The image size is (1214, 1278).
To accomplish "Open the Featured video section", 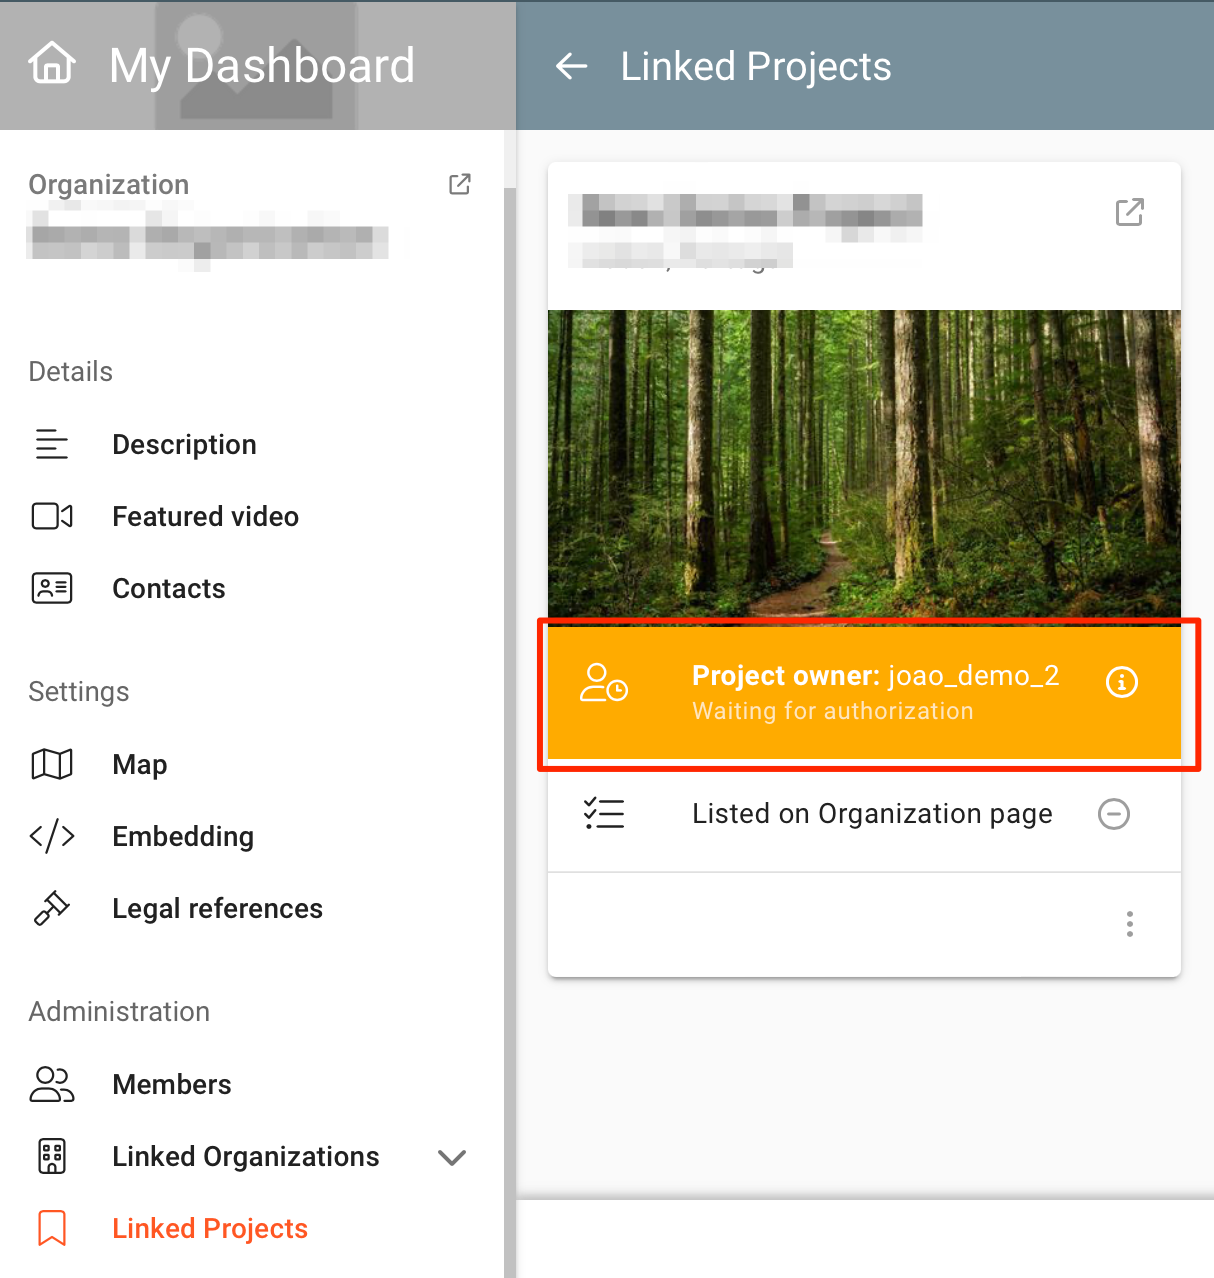I will tap(205, 517).
